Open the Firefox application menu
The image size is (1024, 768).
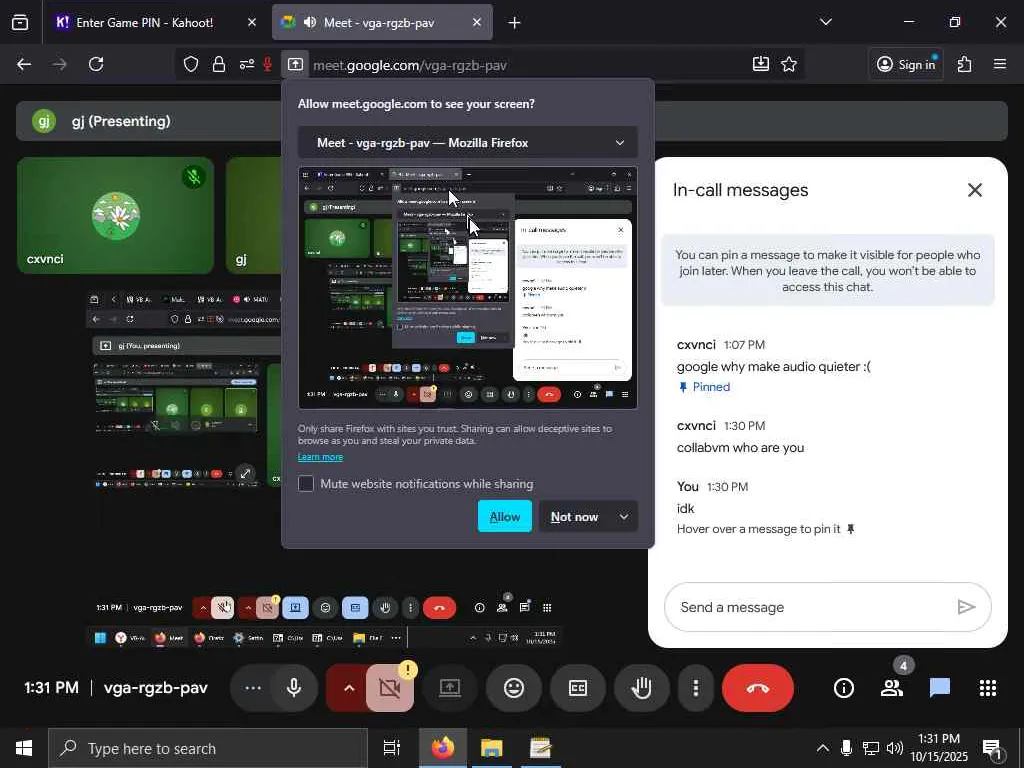1000,64
